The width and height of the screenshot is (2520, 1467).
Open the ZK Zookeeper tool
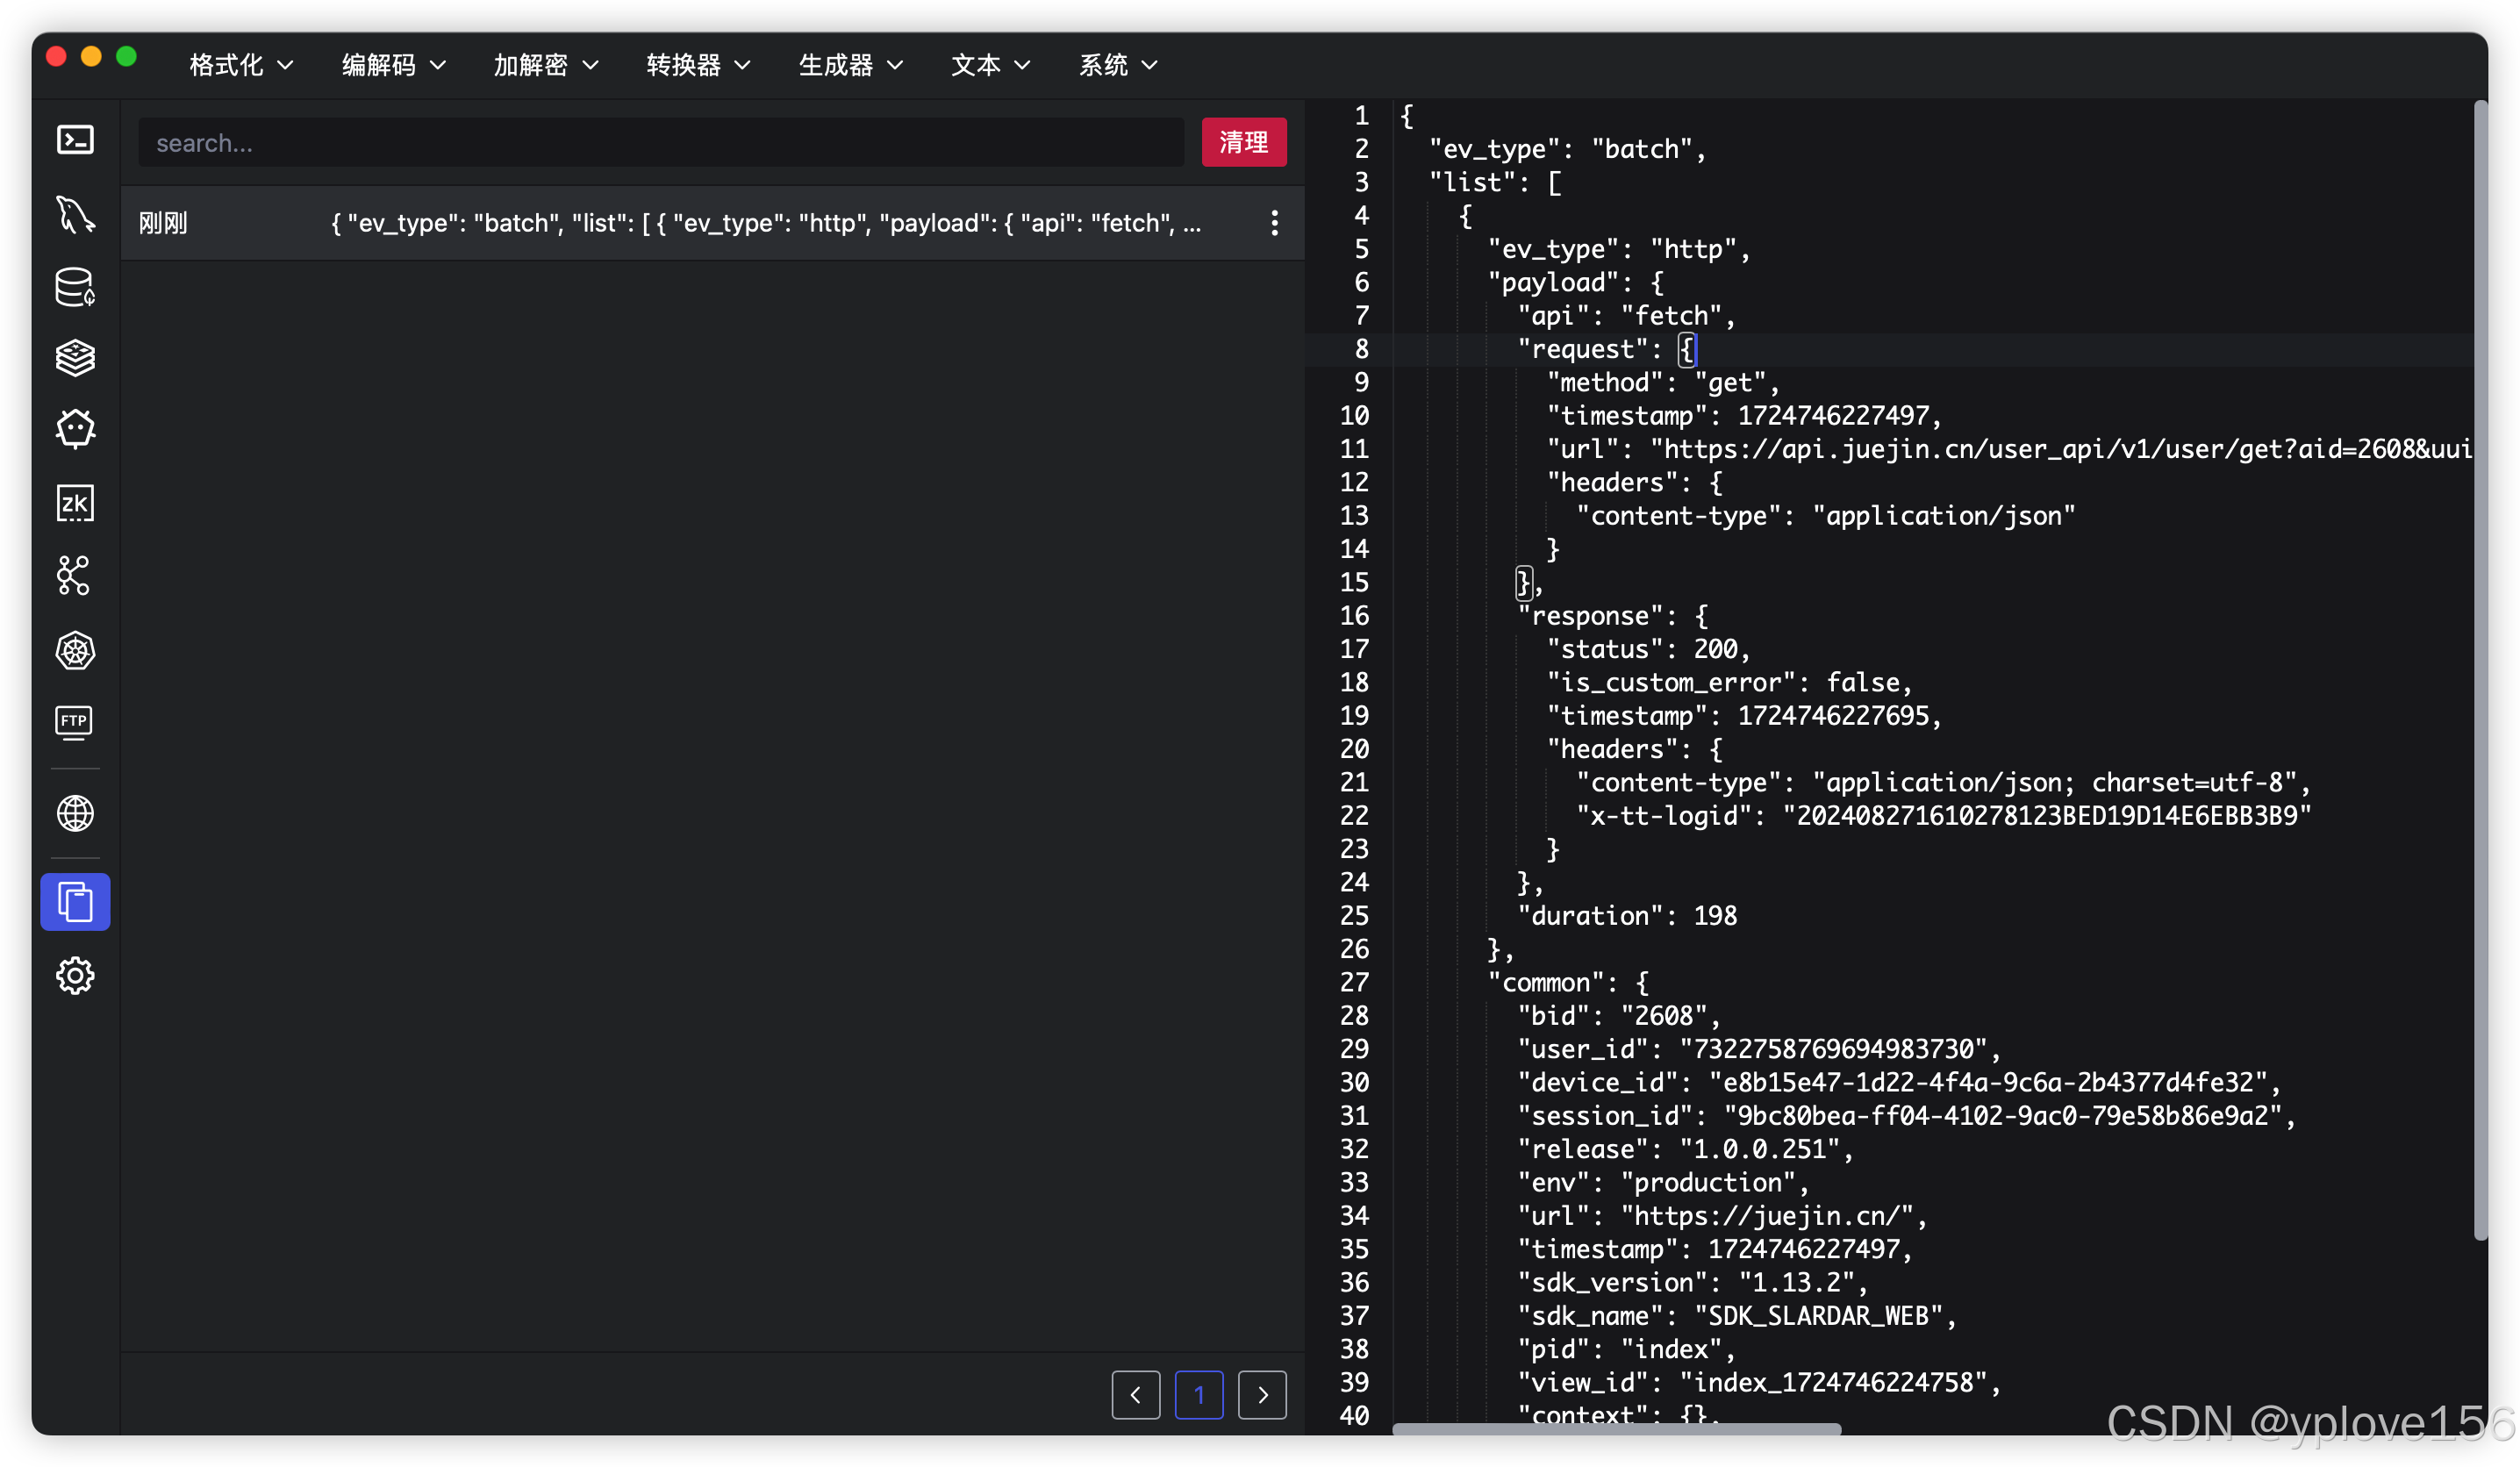[75, 503]
